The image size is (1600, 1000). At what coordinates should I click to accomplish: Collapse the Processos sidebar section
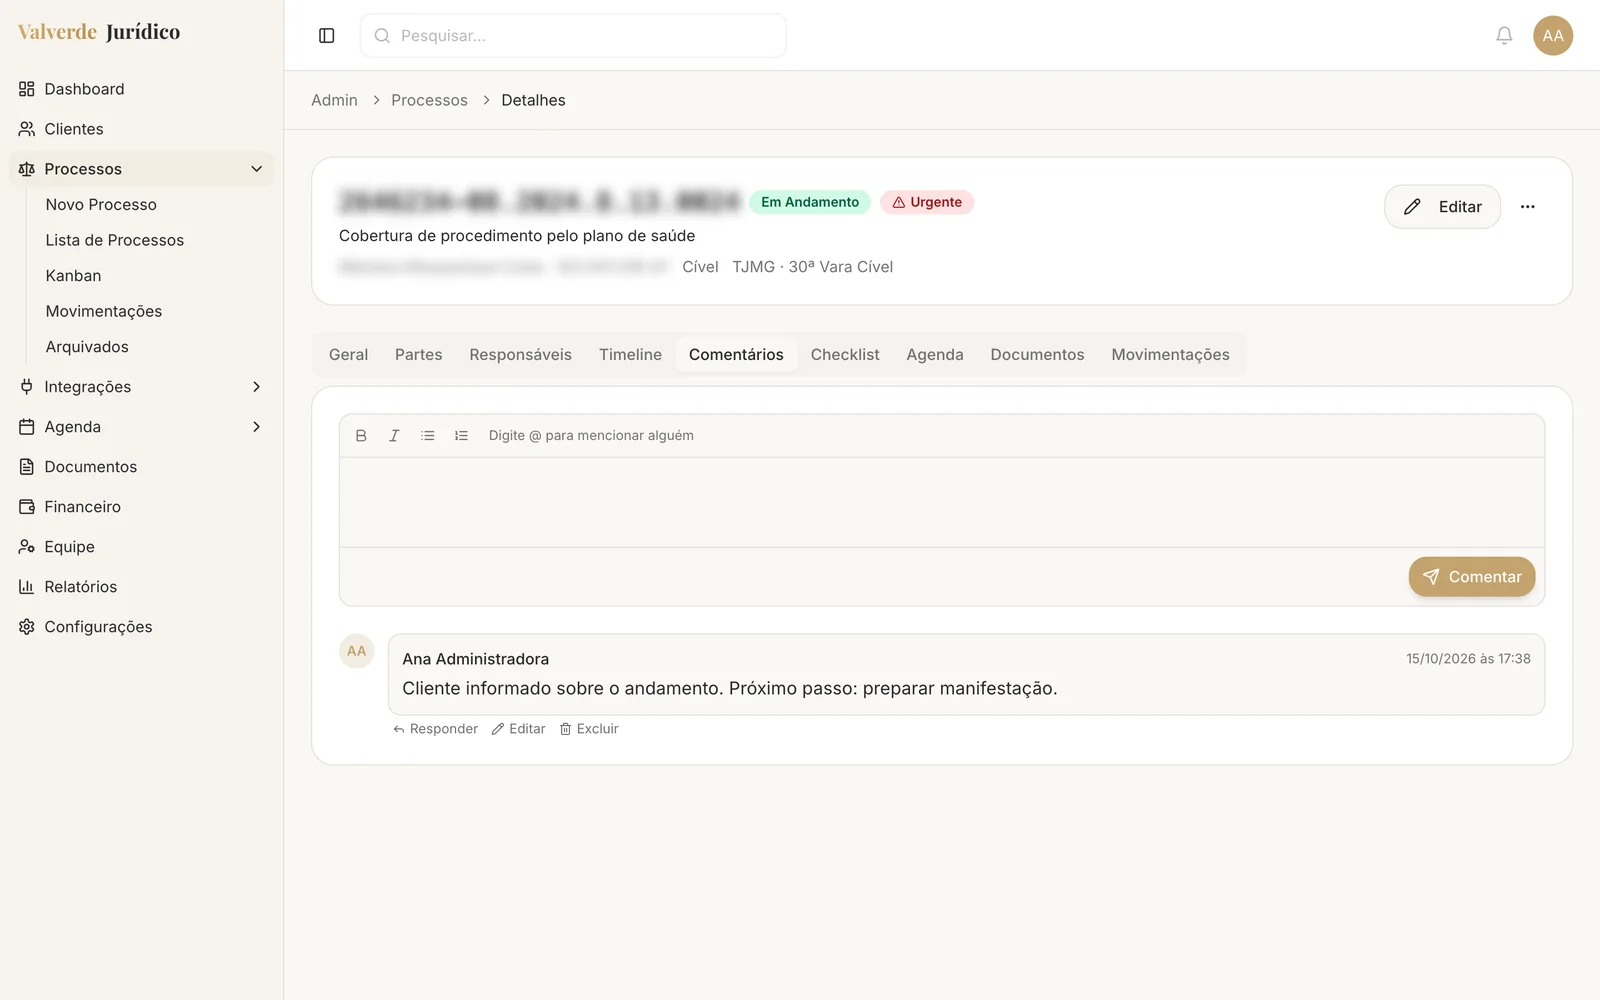tap(141, 169)
